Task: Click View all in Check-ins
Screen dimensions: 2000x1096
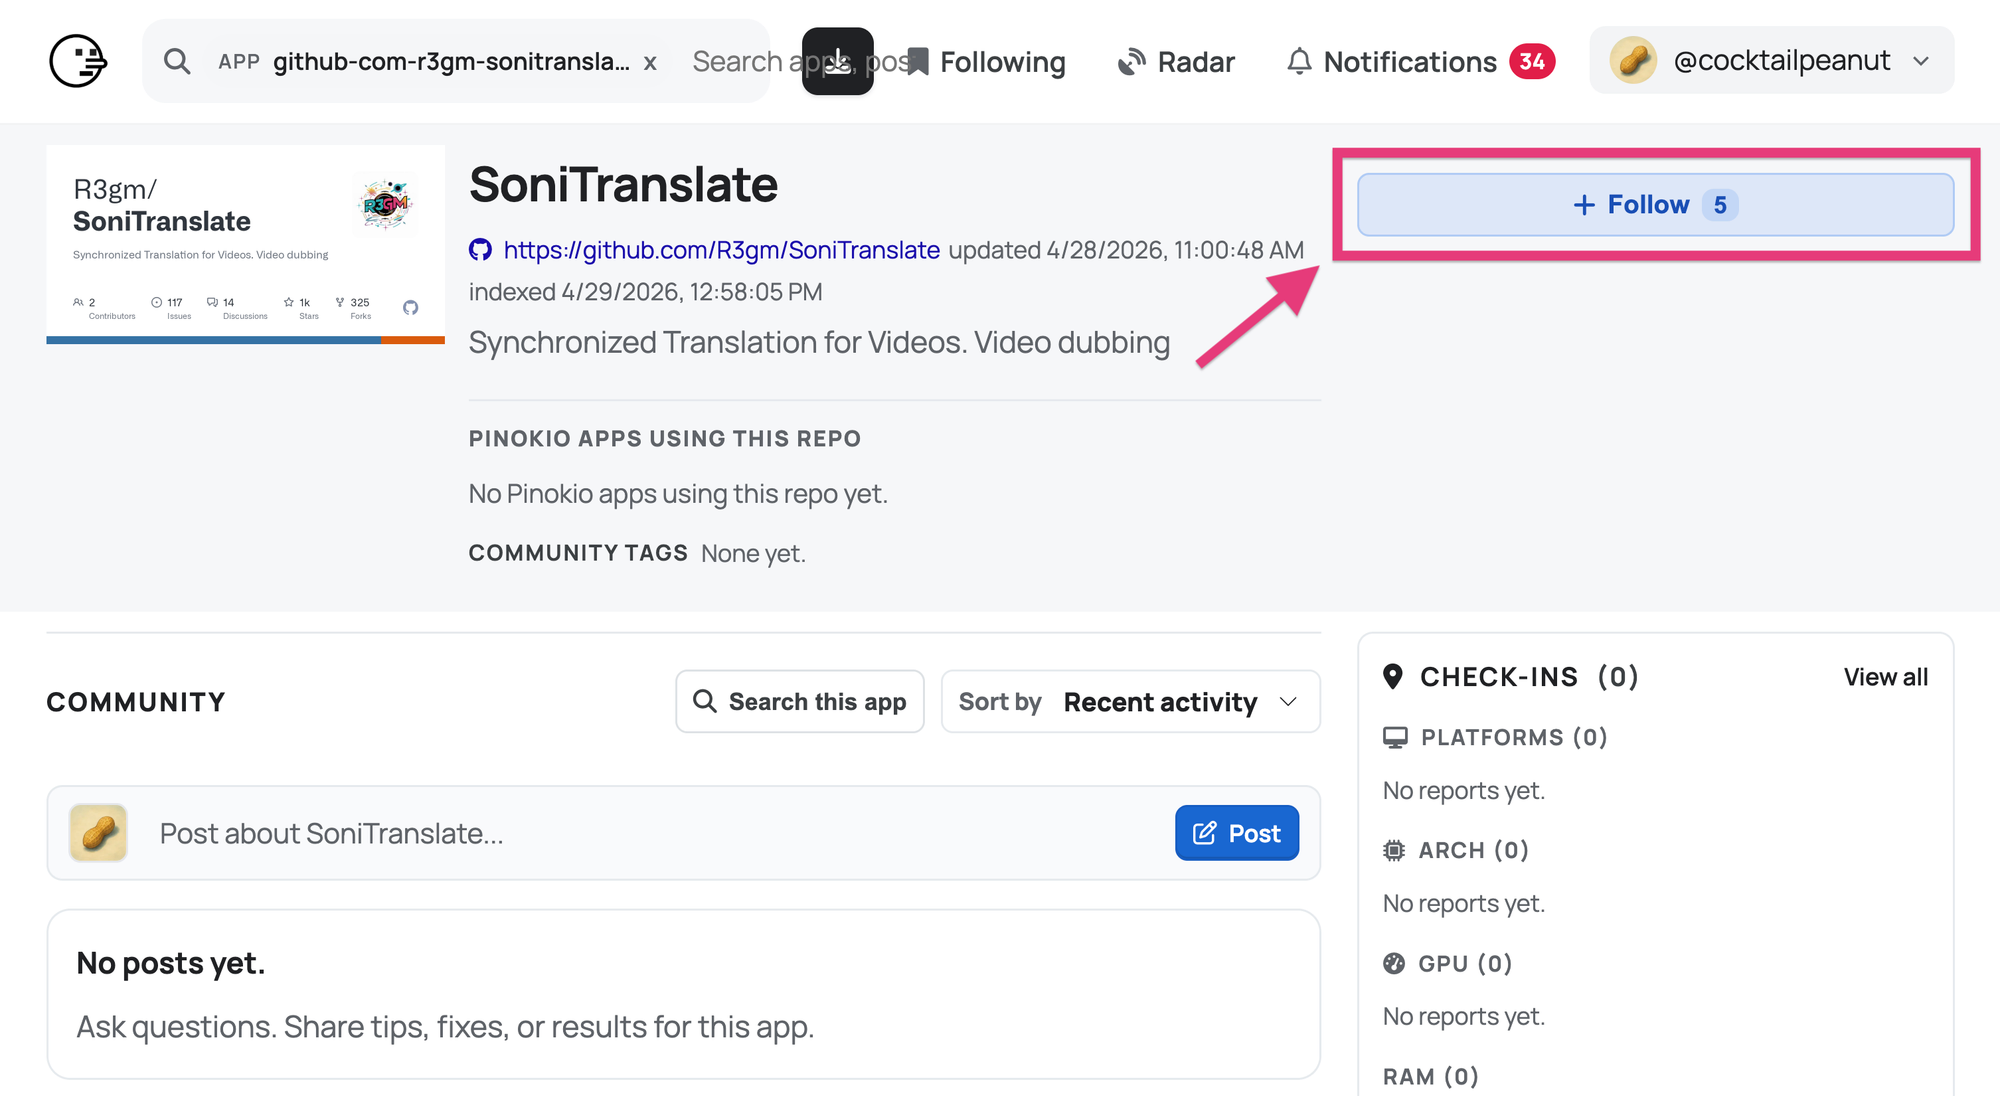Action: click(1885, 677)
